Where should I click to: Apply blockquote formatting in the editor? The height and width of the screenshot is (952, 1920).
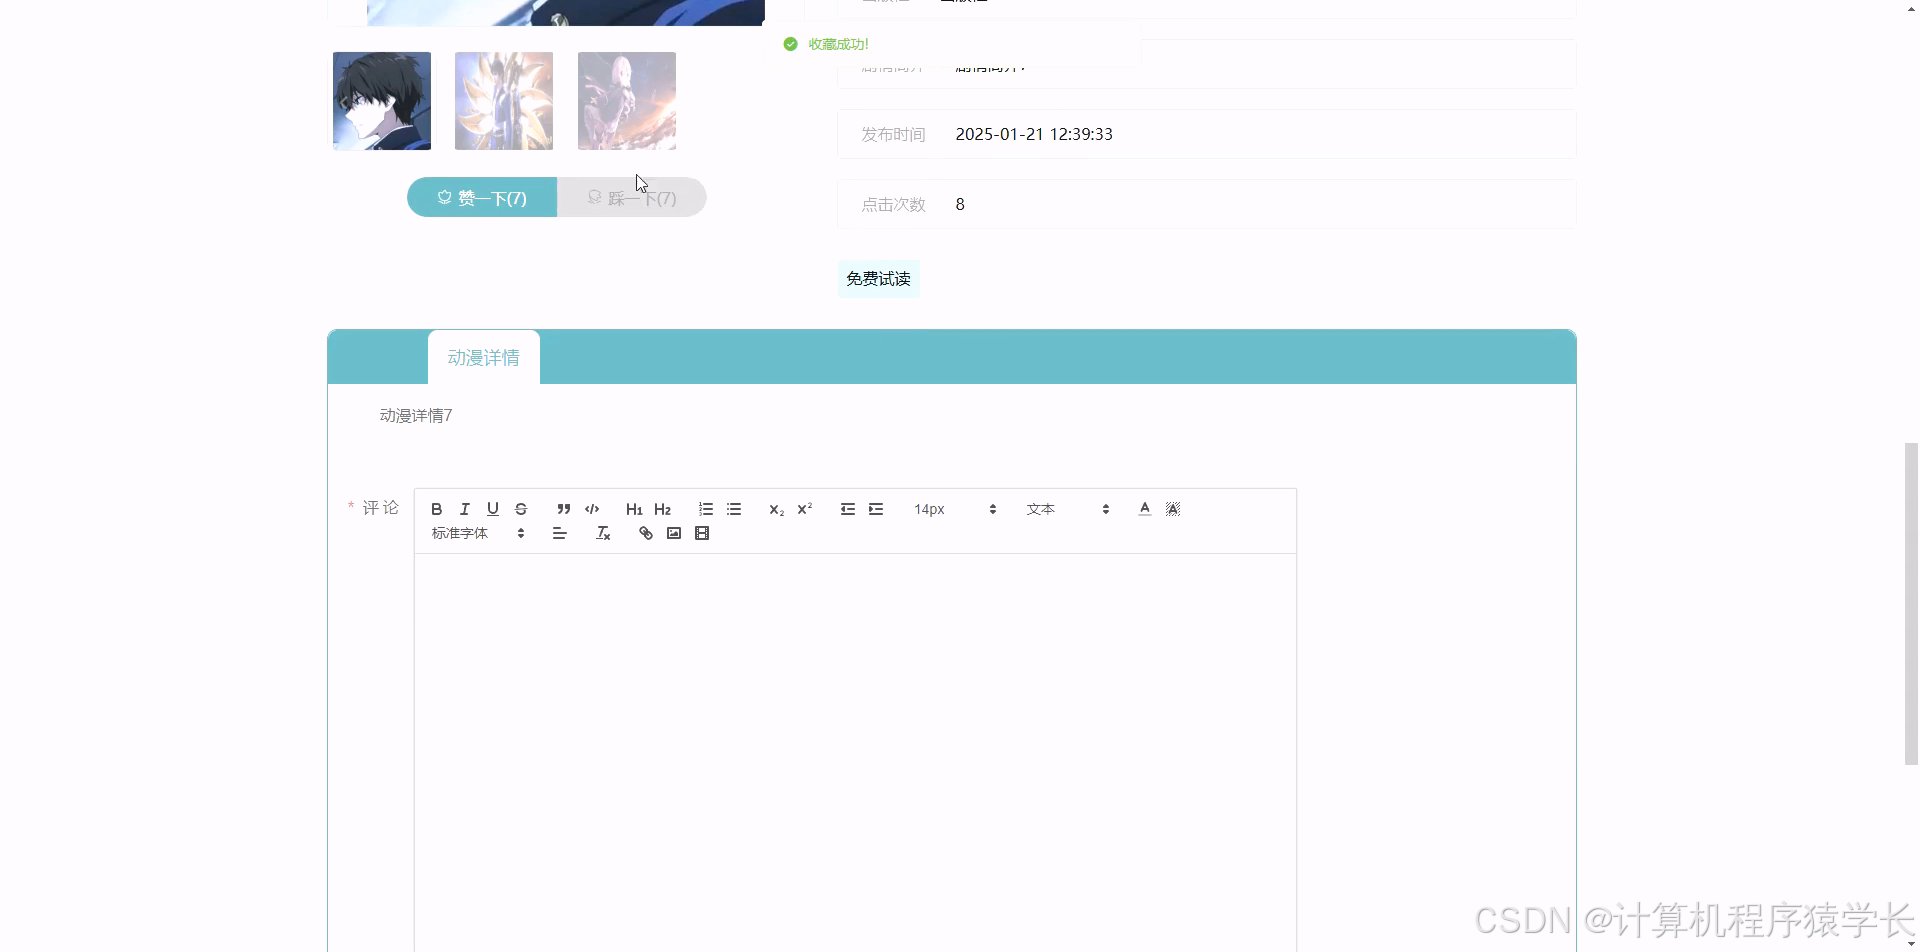tap(563, 509)
